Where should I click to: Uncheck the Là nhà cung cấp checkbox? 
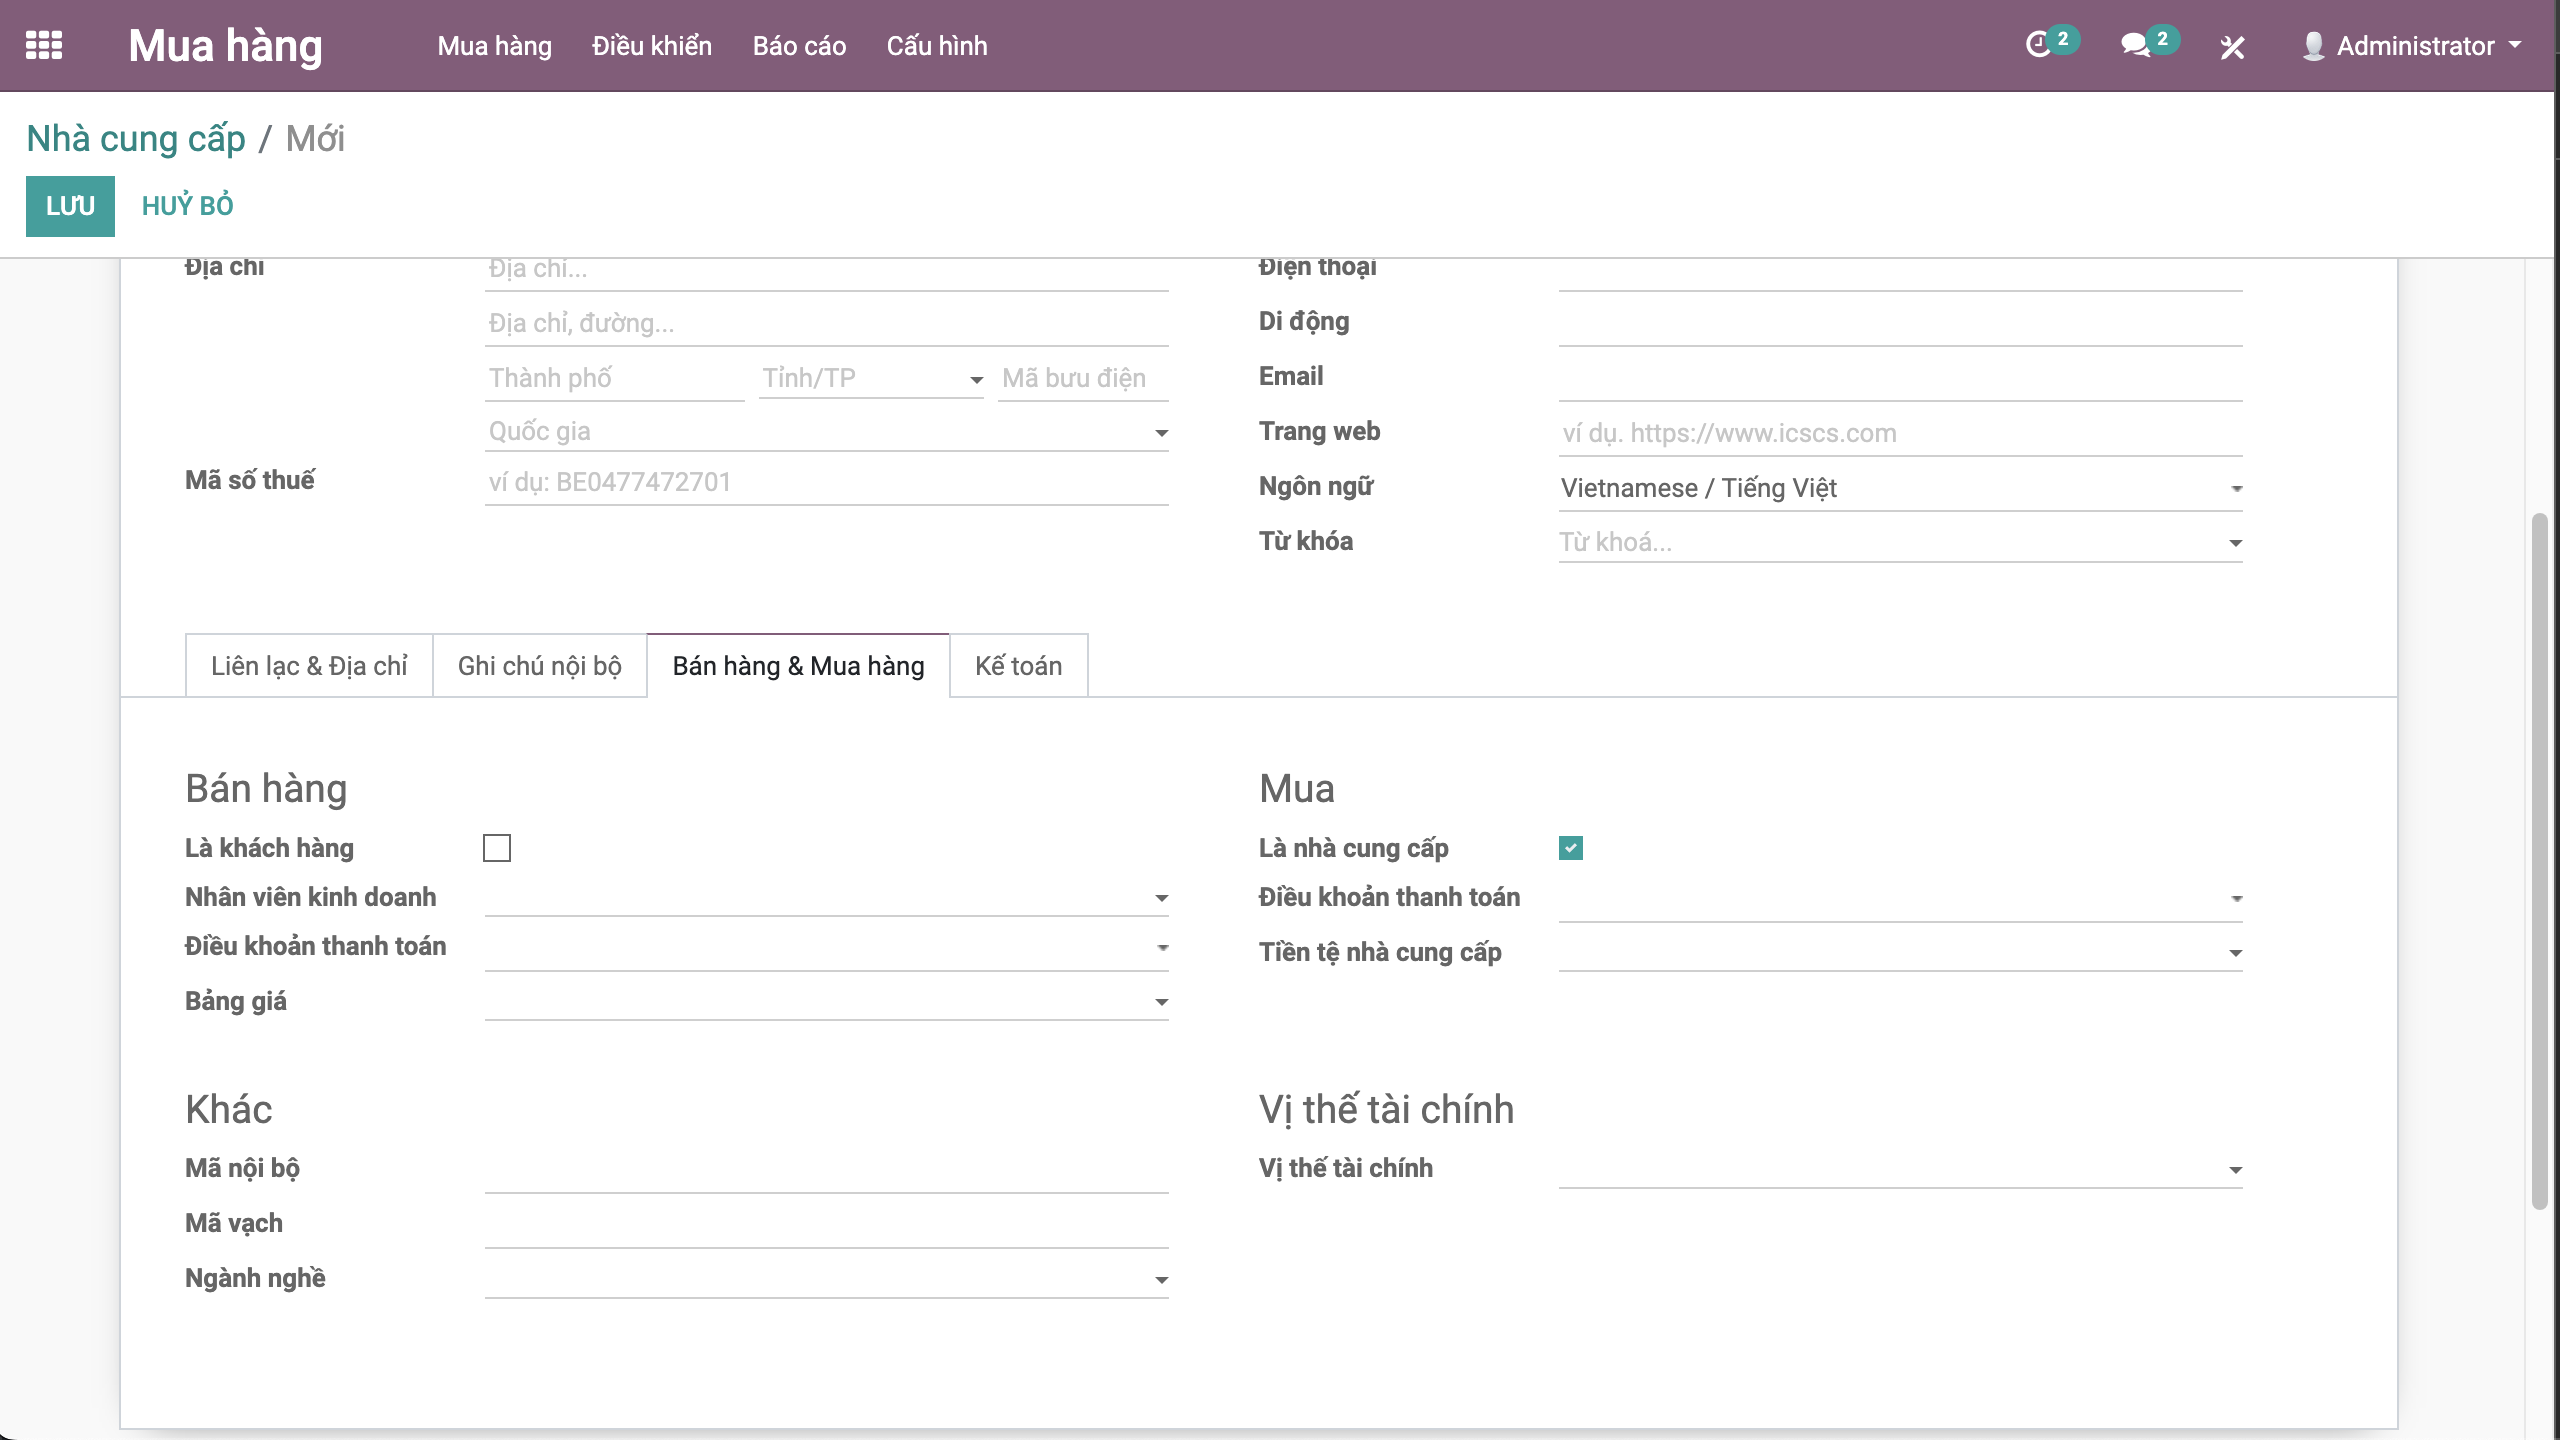click(1570, 848)
